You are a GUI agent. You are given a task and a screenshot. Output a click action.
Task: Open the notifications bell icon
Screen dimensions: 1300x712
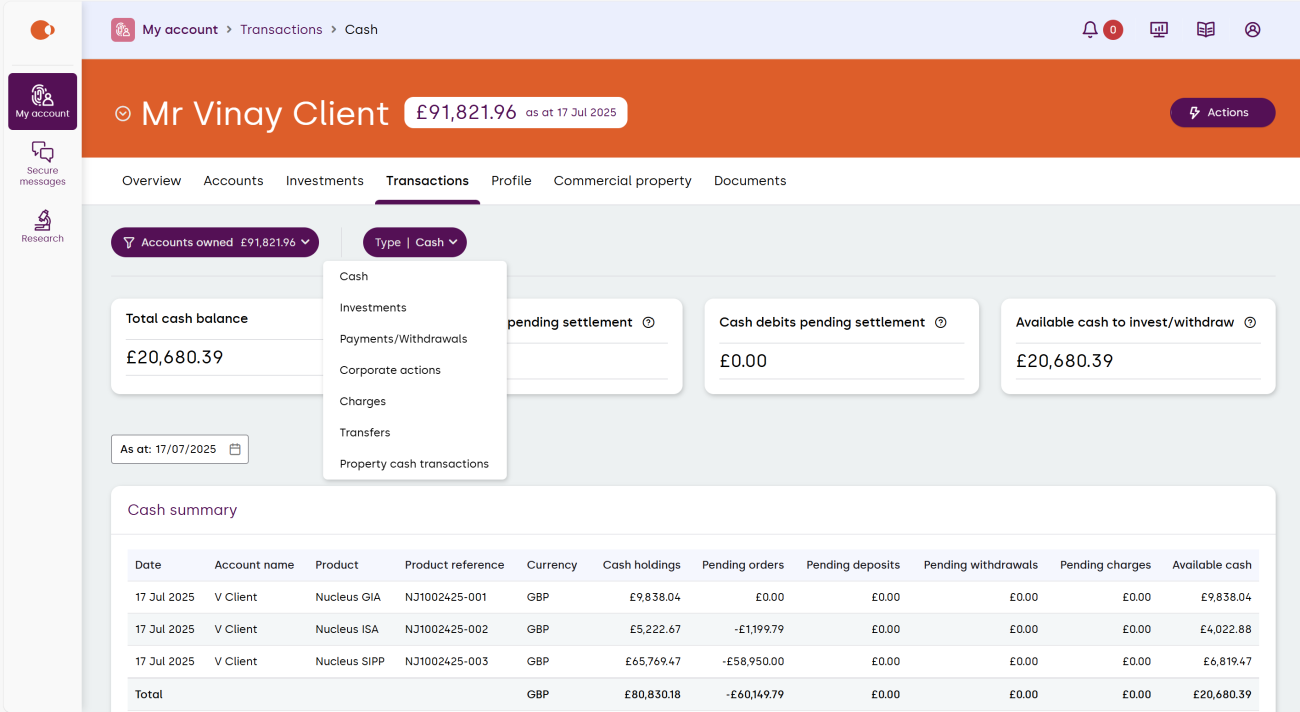pos(1090,30)
